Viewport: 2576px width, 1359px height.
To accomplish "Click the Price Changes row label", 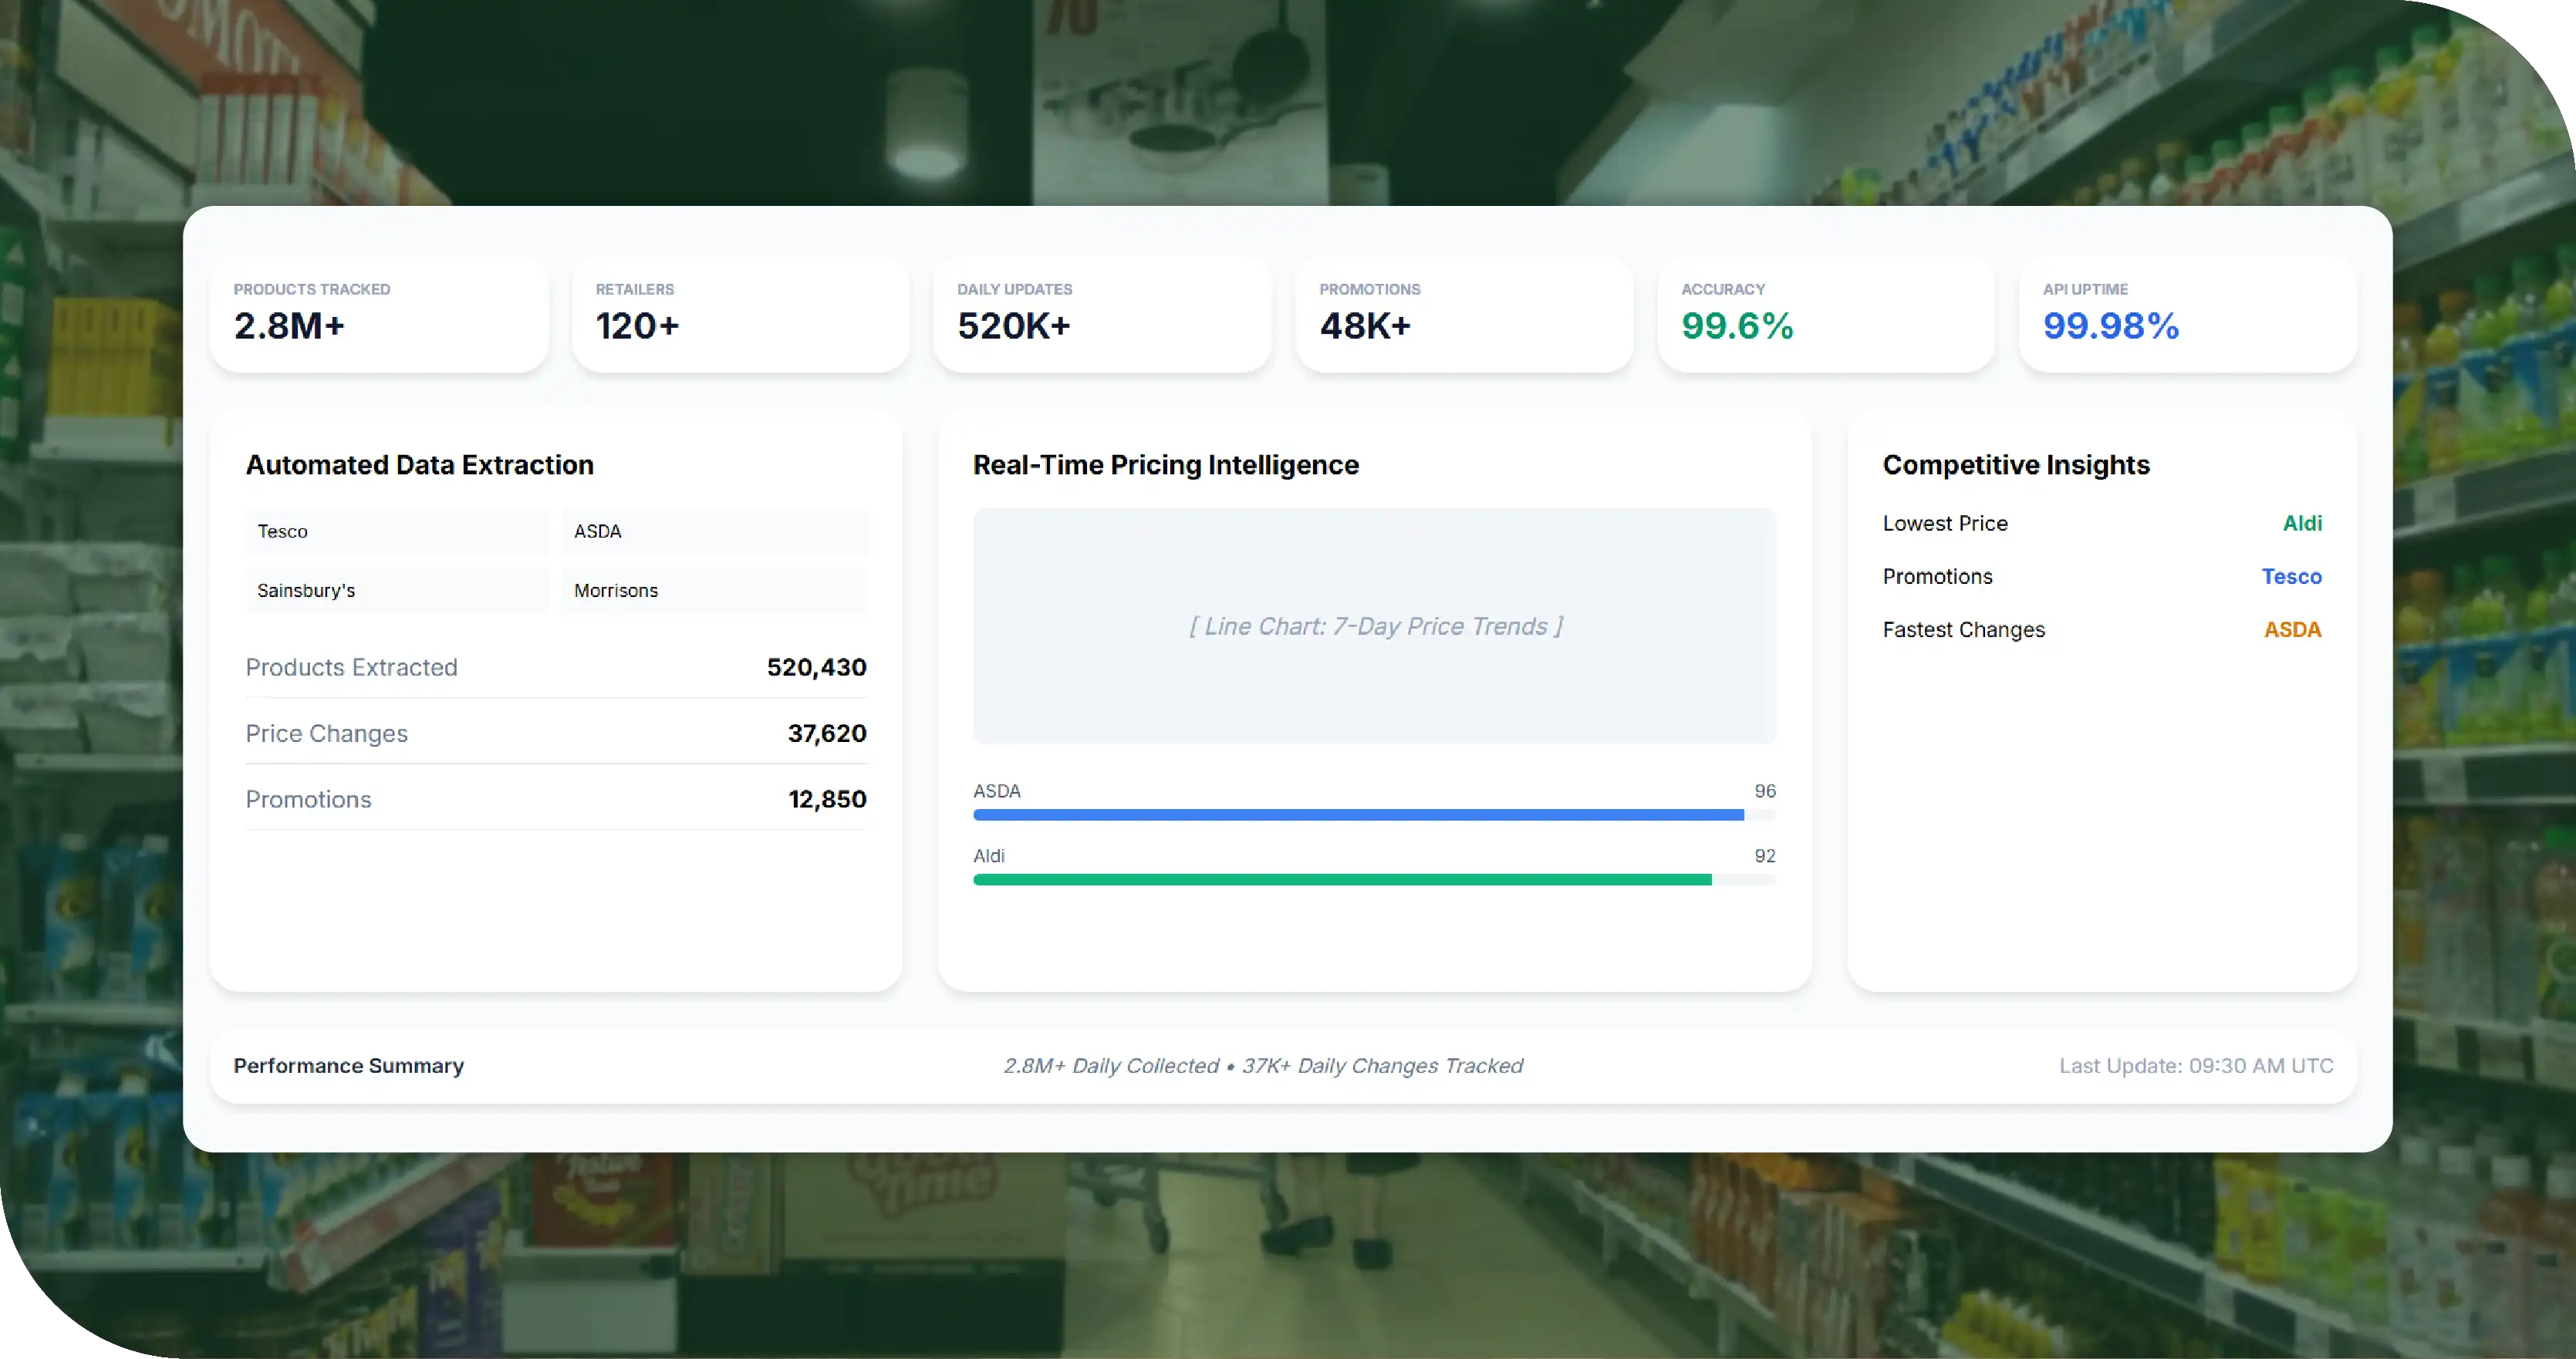I will [327, 733].
